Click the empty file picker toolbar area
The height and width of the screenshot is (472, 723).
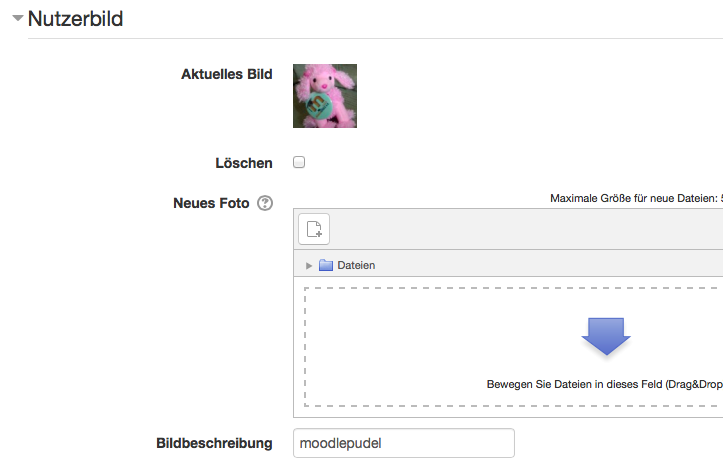point(526,229)
